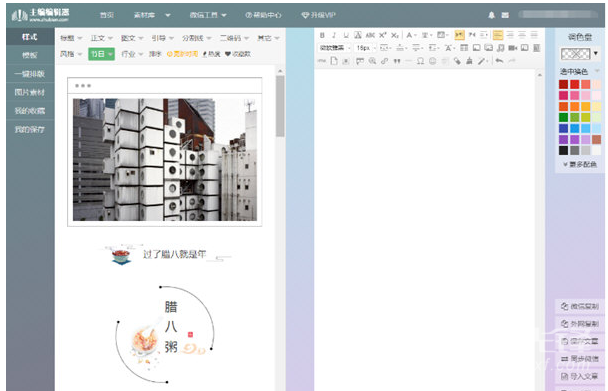
Task: Click the new blank document icon
Action: (333, 61)
